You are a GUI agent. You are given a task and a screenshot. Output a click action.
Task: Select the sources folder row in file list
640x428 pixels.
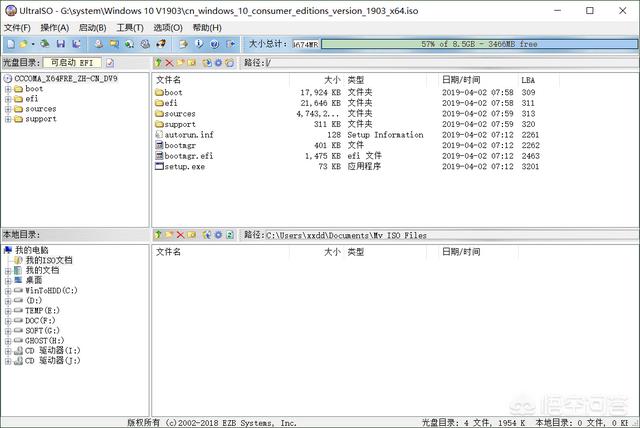click(347, 114)
